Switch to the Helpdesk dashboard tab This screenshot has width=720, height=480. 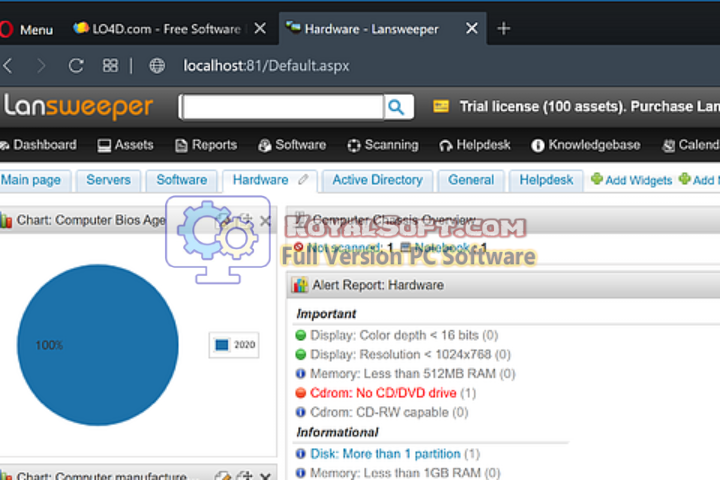tap(546, 180)
